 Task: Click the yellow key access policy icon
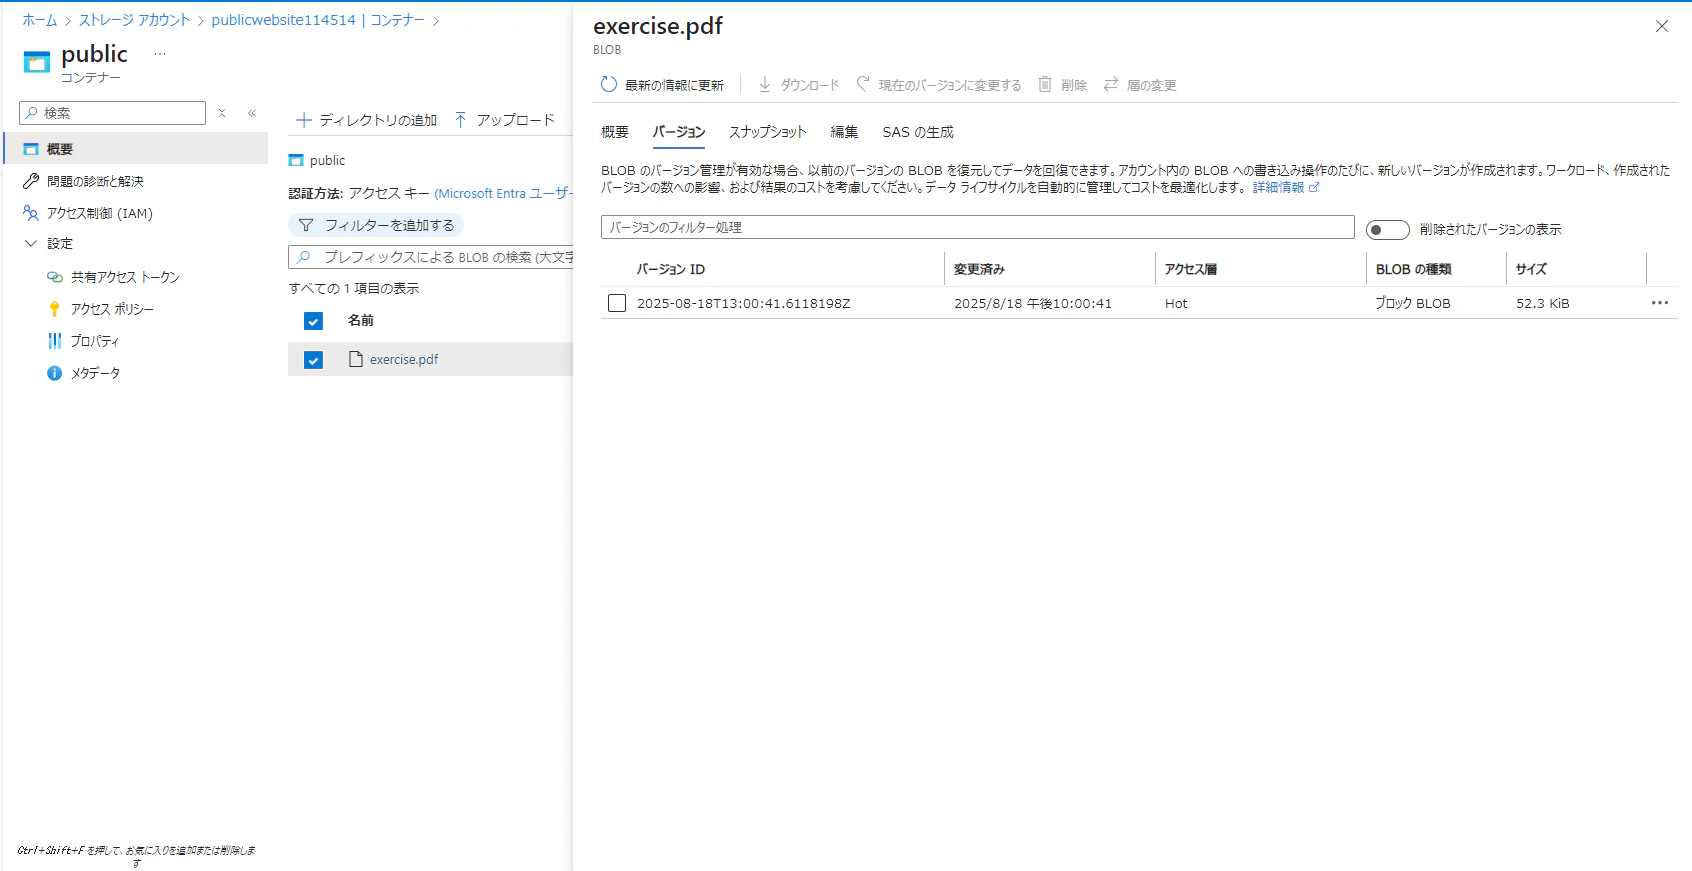click(55, 309)
